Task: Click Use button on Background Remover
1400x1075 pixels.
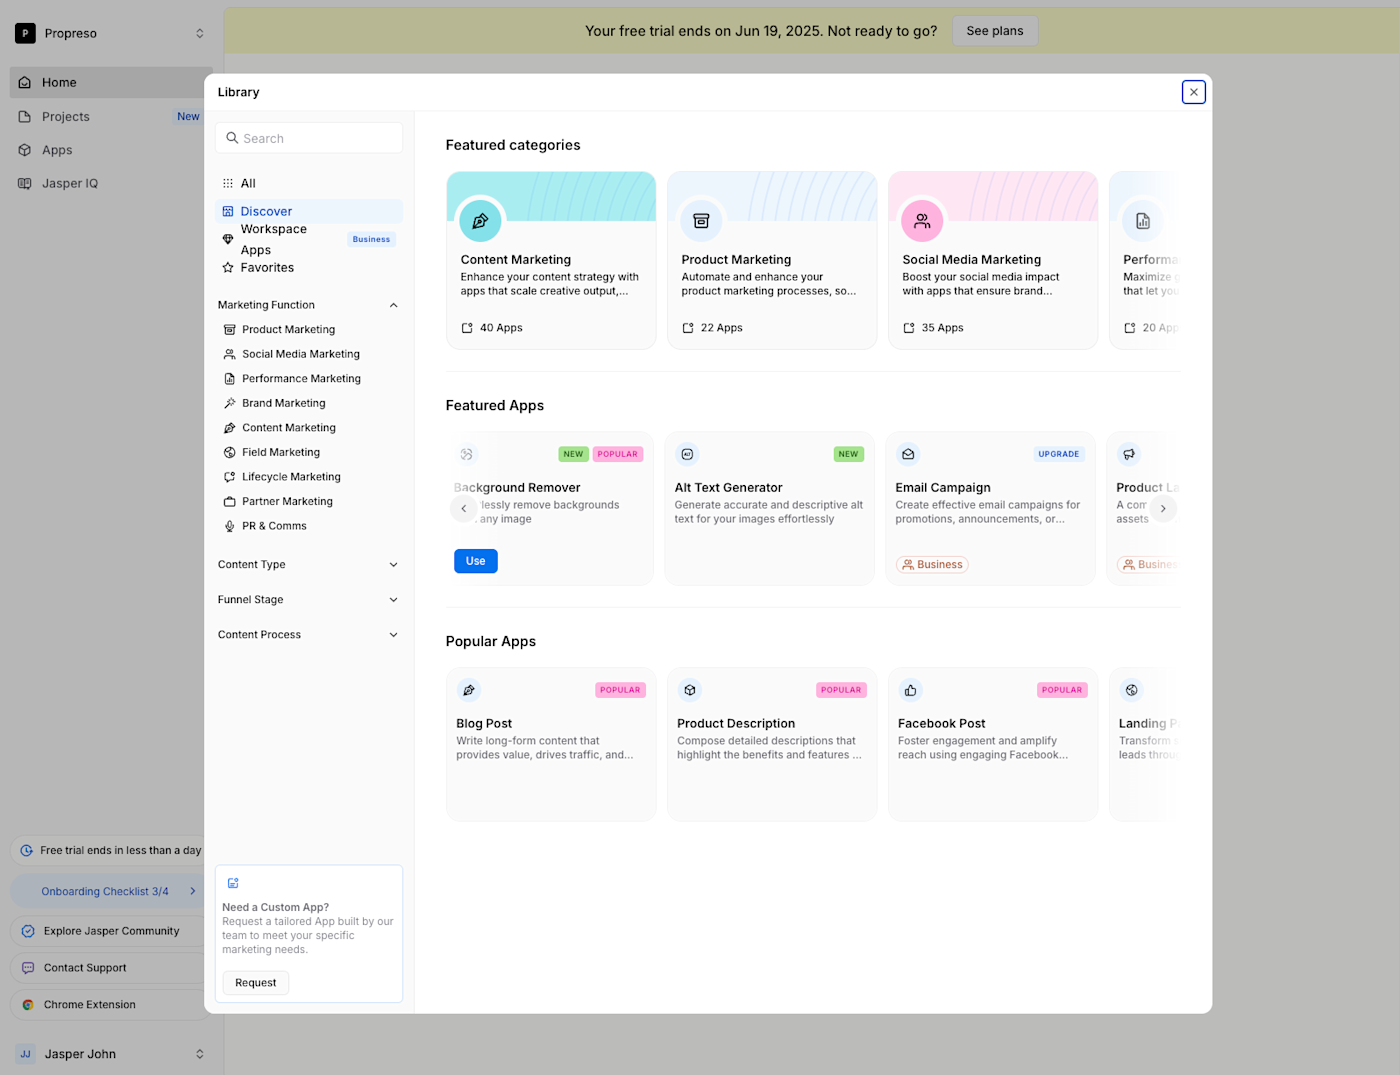Action: [476, 561]
